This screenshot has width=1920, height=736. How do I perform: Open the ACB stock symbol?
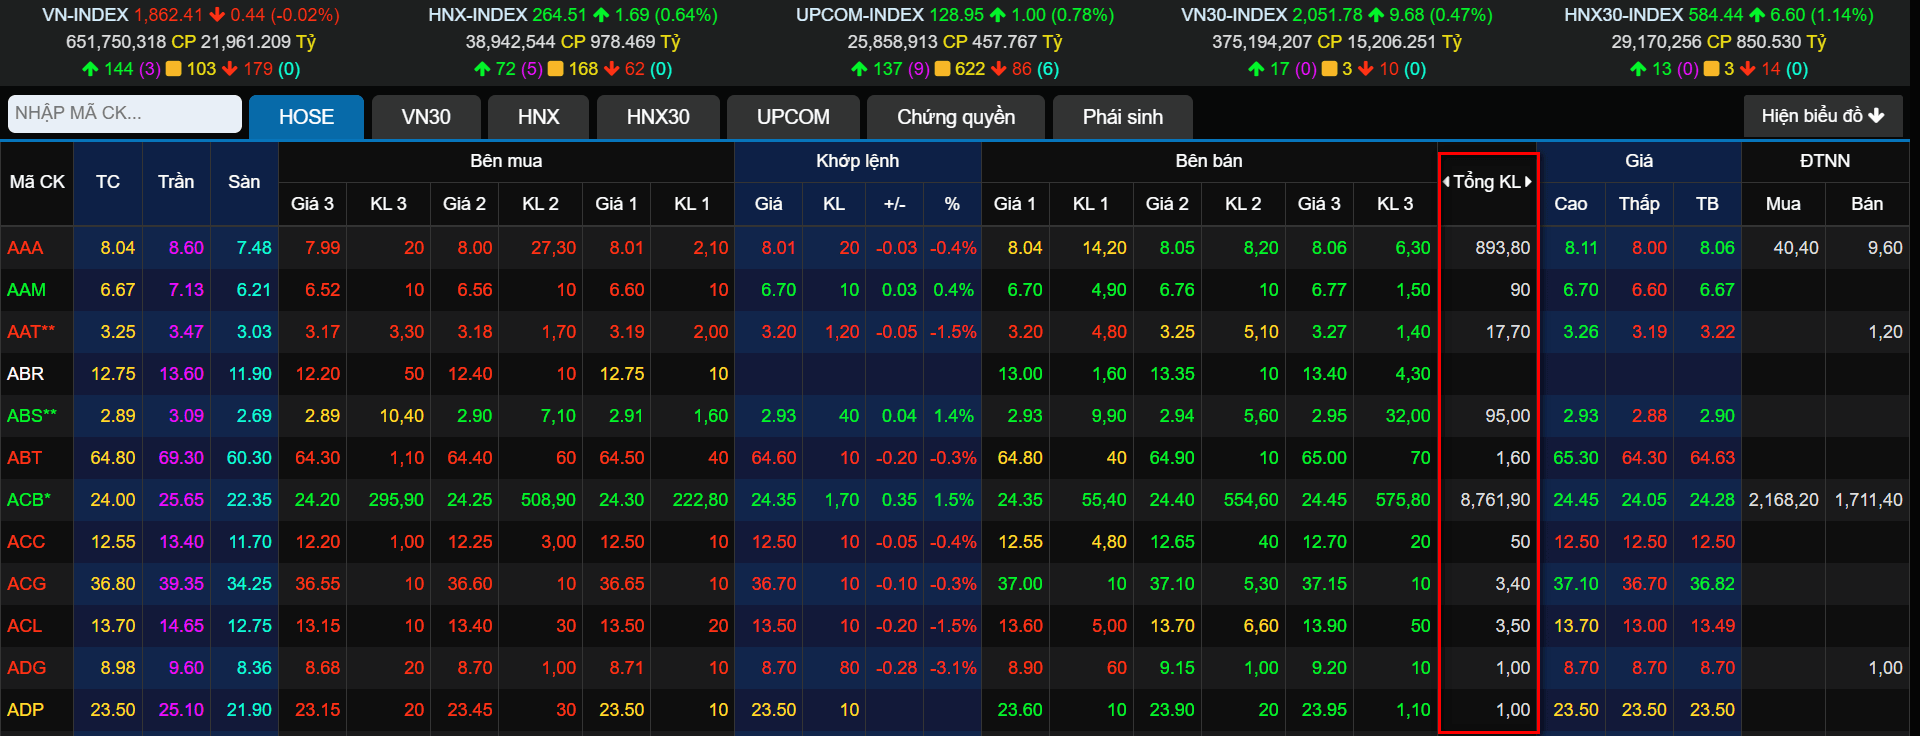[x=28, y=500]
